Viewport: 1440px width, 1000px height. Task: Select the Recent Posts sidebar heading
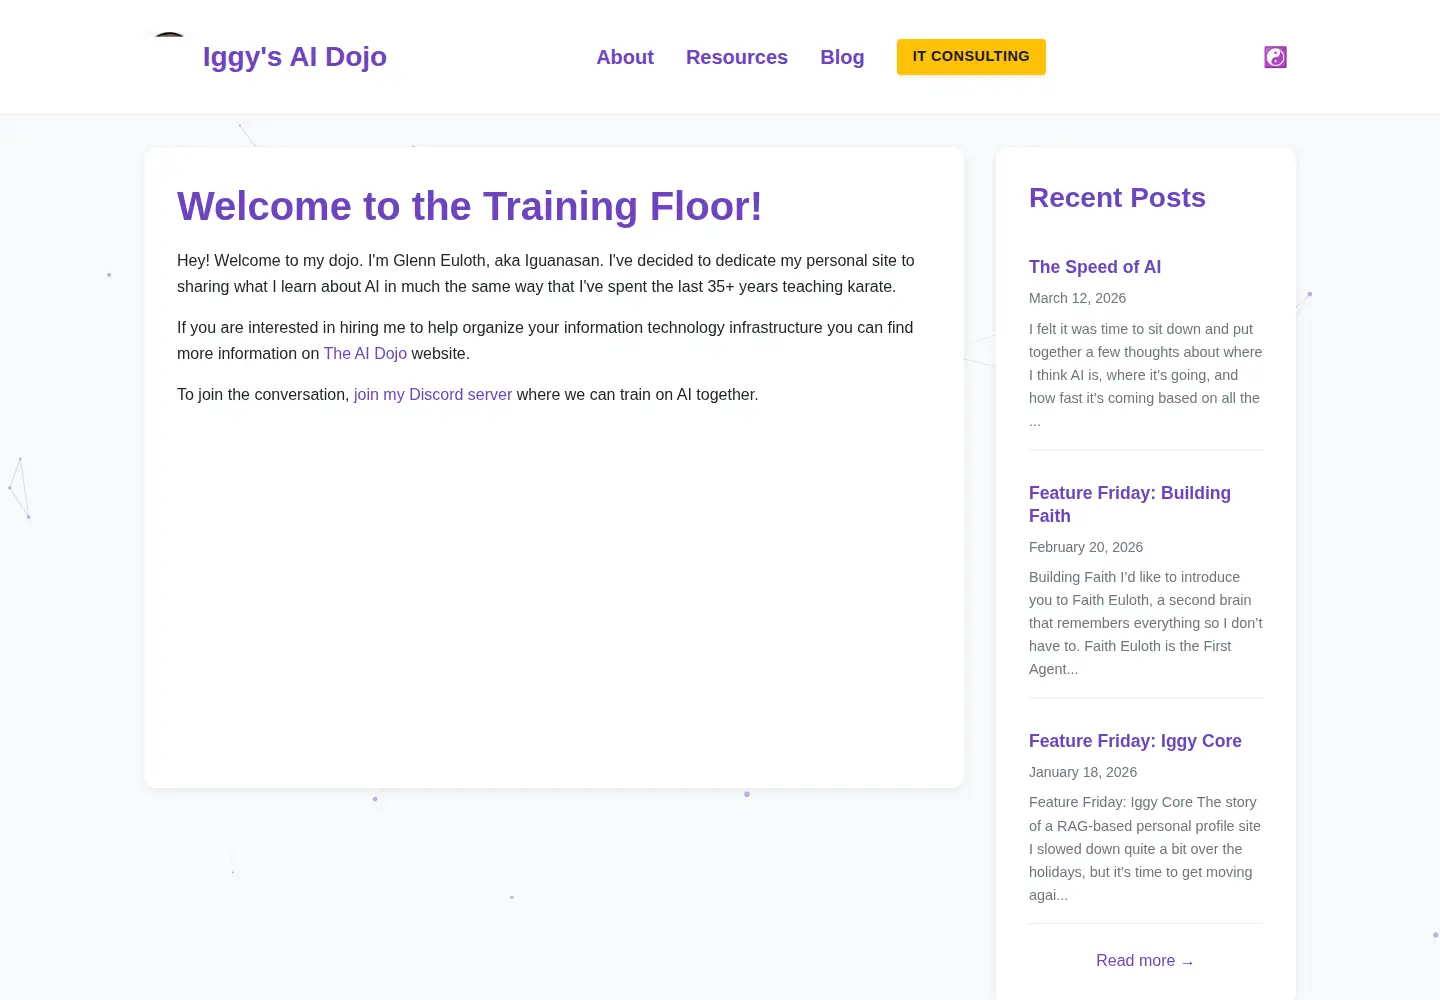(1117, 198)
